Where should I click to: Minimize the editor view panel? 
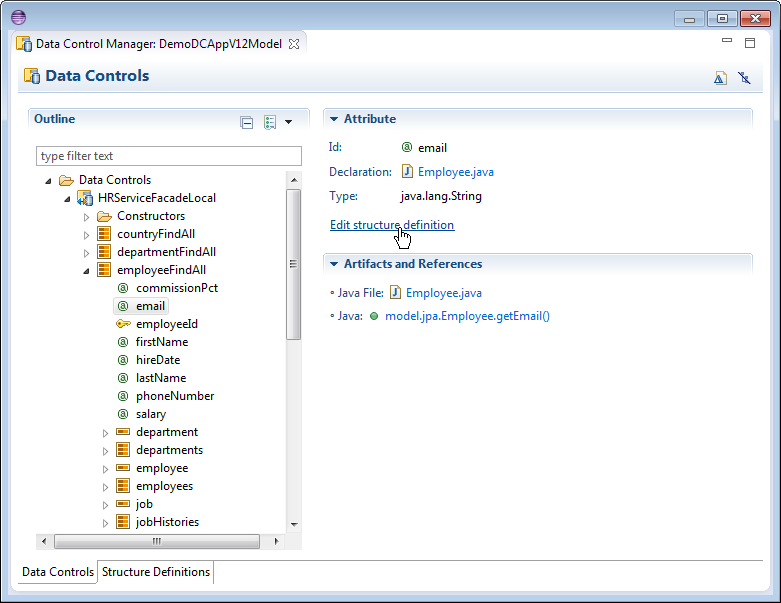coord(727,41)
